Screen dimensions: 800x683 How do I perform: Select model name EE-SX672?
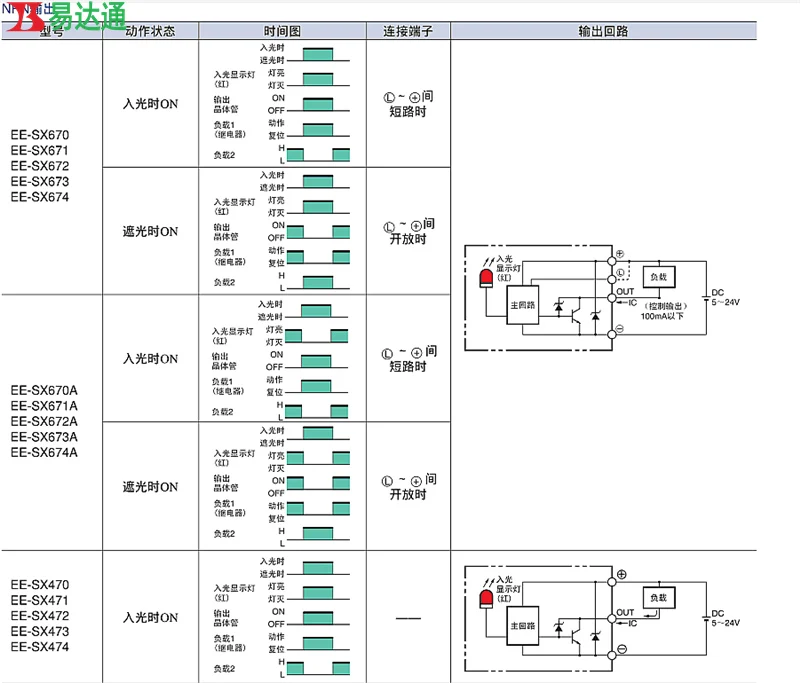click(40, 166)
